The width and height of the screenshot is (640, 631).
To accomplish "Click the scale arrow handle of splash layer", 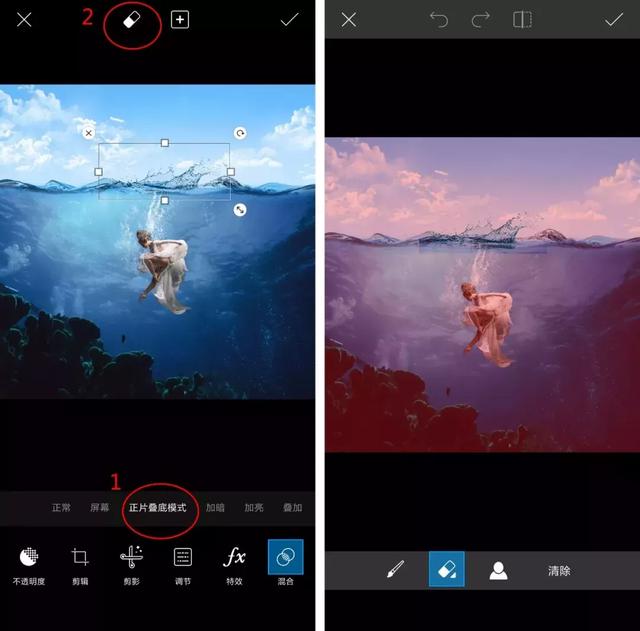I will [240, 210].
